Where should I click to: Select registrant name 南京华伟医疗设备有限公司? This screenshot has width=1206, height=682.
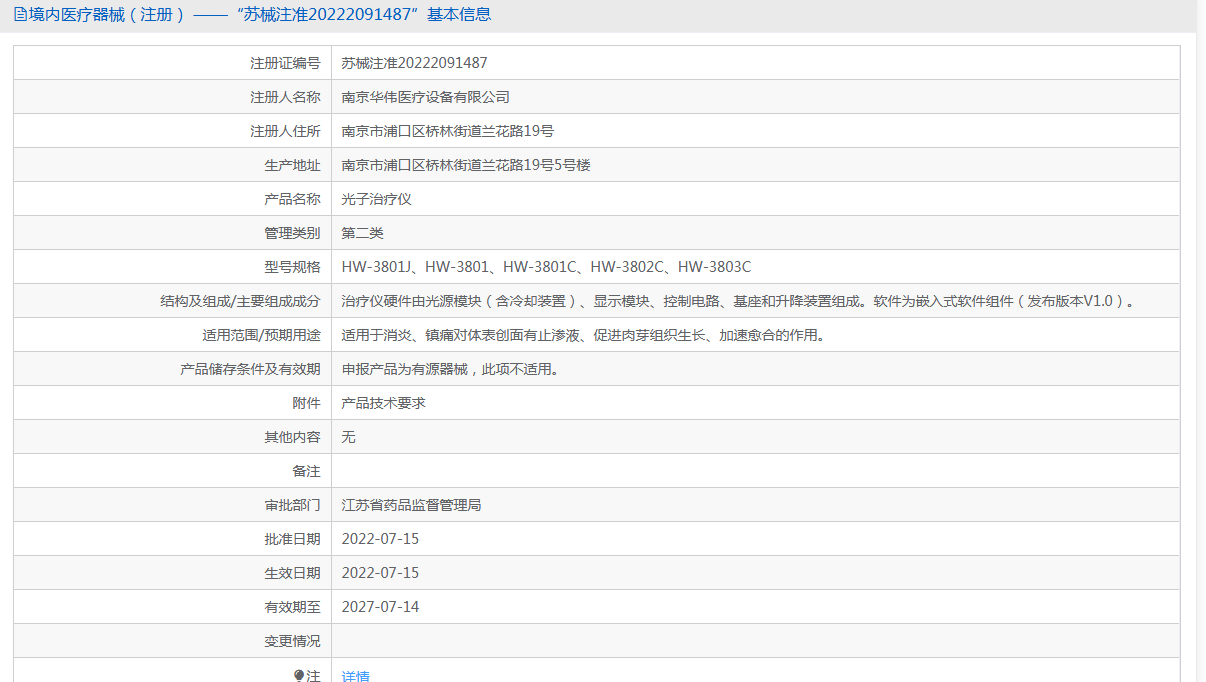coord(426,97)
